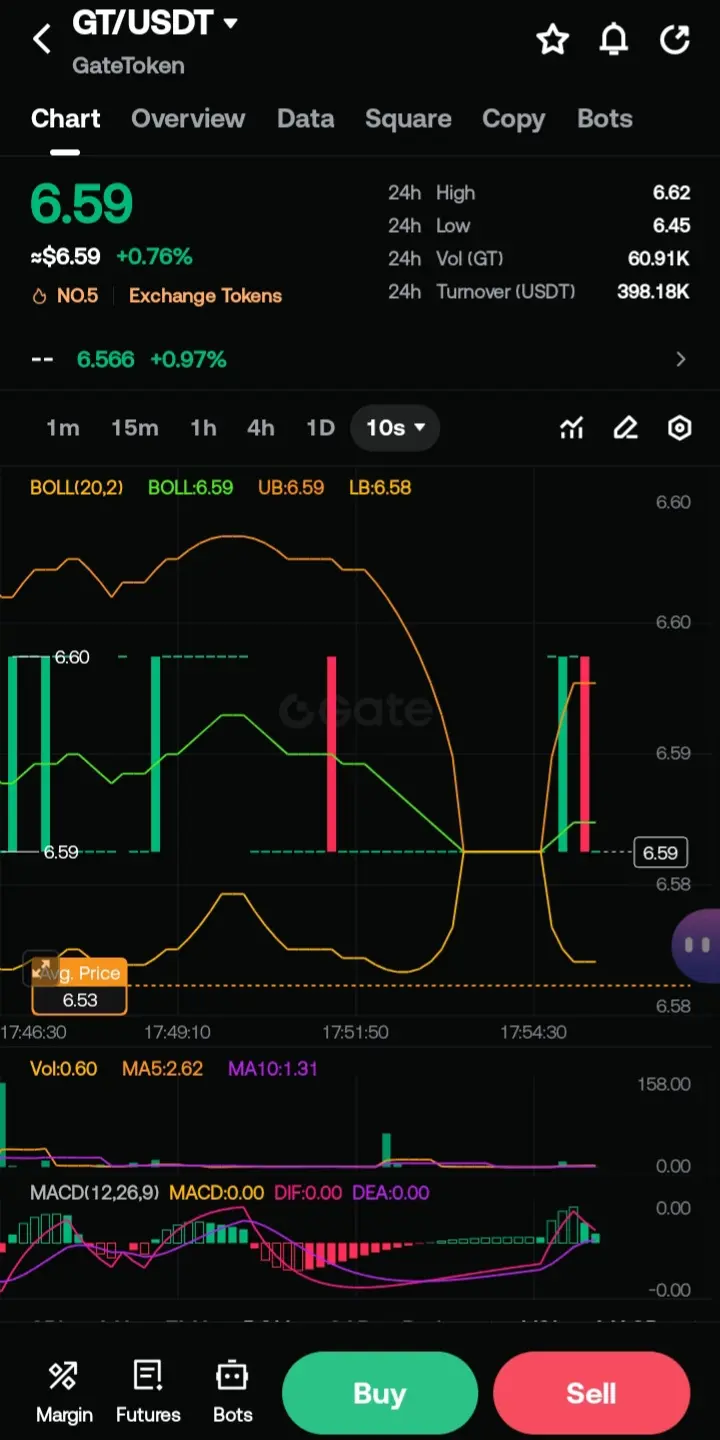Open the 10s interval dropdown

click(395, 428)
